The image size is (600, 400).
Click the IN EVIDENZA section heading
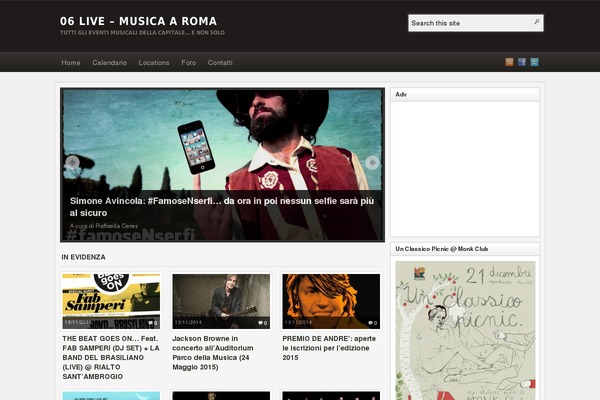coord(83,257)
